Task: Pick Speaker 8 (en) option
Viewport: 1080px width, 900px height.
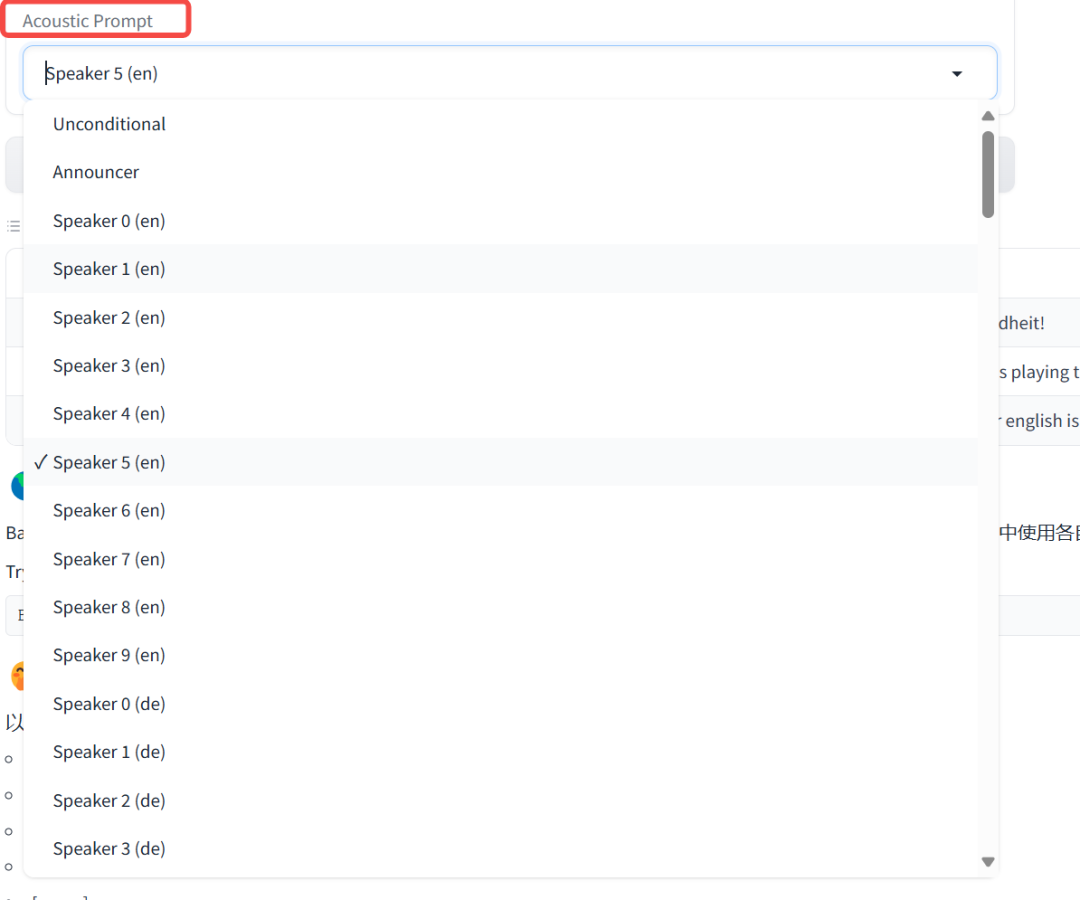Action: (109, 607)
